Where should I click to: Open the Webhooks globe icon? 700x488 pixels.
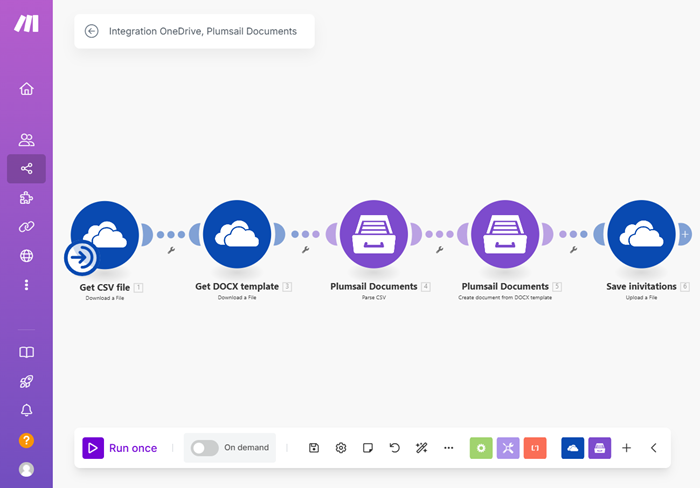pos(26,256)
